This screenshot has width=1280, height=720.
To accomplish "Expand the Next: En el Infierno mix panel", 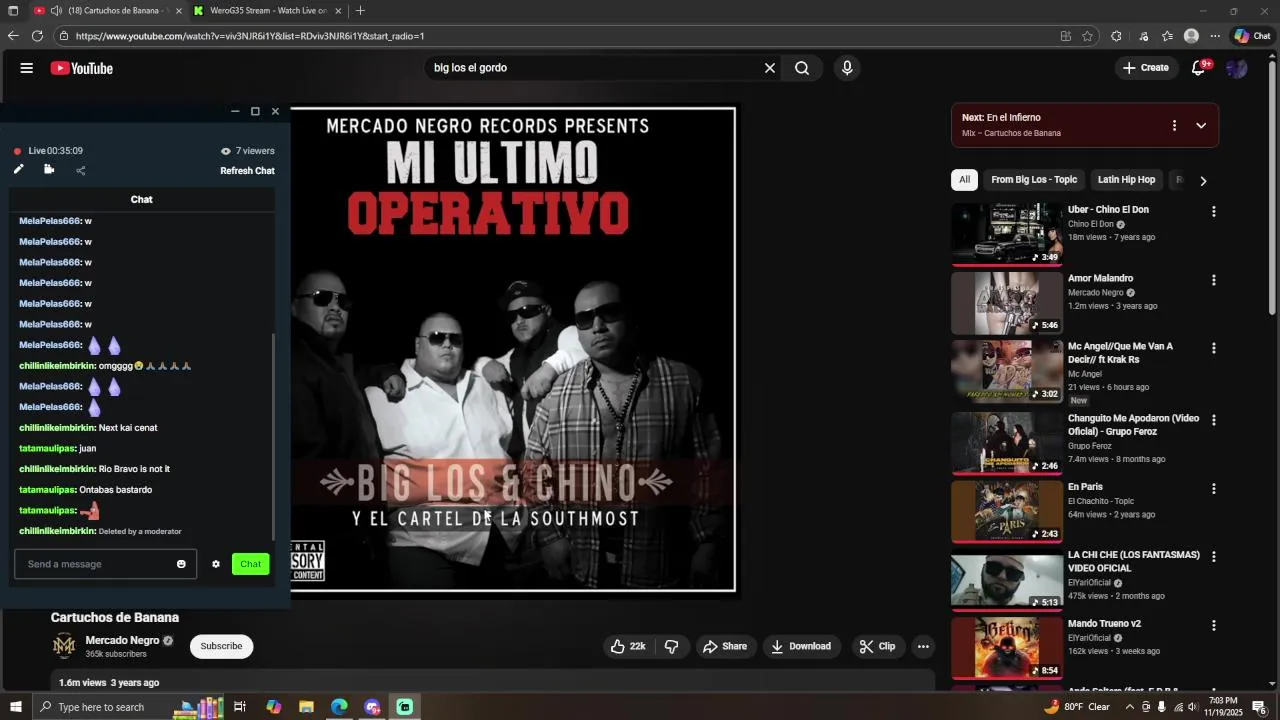I will click(x=1201, y=125).
